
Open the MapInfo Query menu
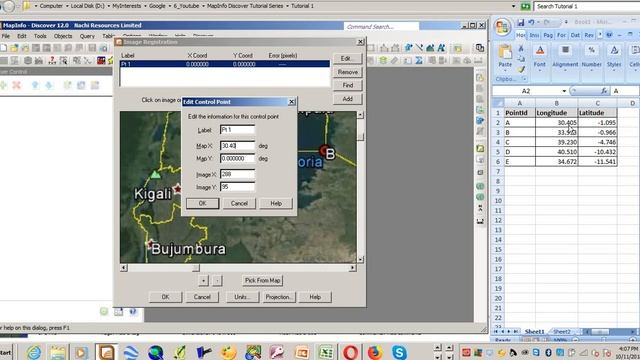(x=87, y=36)
